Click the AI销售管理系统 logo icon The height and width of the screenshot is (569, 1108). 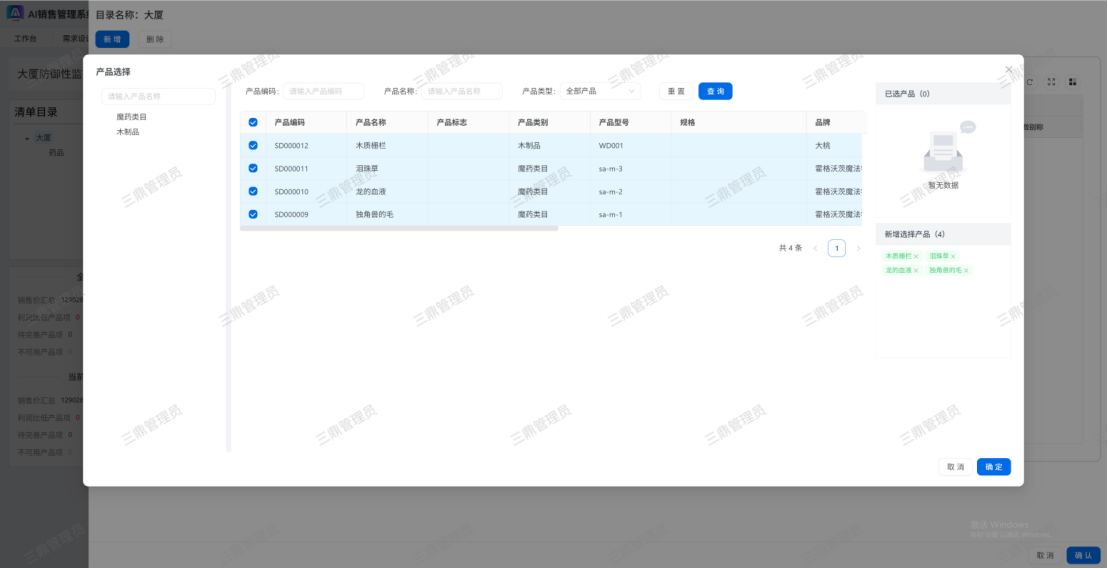point(15,12)
